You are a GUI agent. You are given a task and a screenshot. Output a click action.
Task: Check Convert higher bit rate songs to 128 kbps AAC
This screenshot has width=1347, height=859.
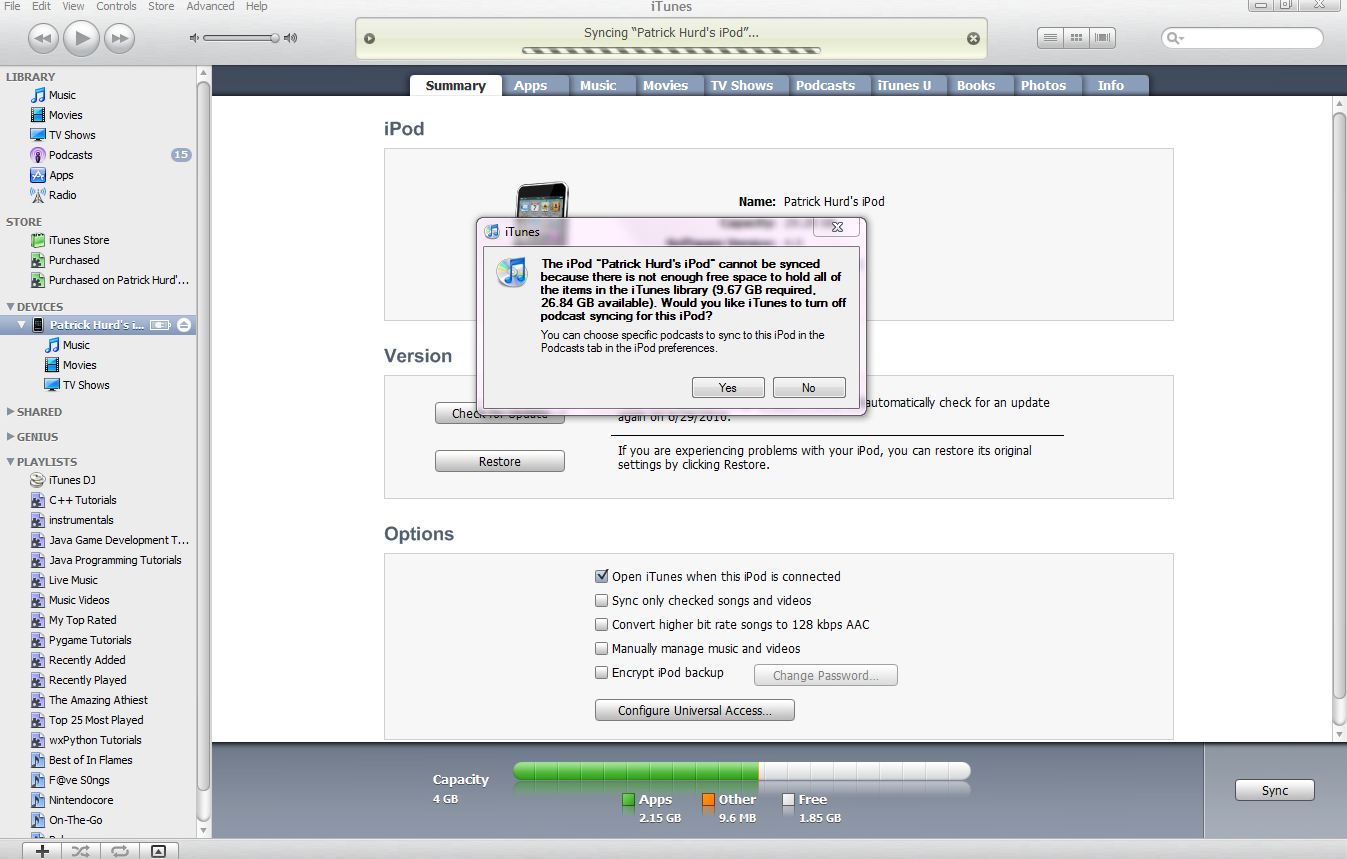tap(602, 624)
